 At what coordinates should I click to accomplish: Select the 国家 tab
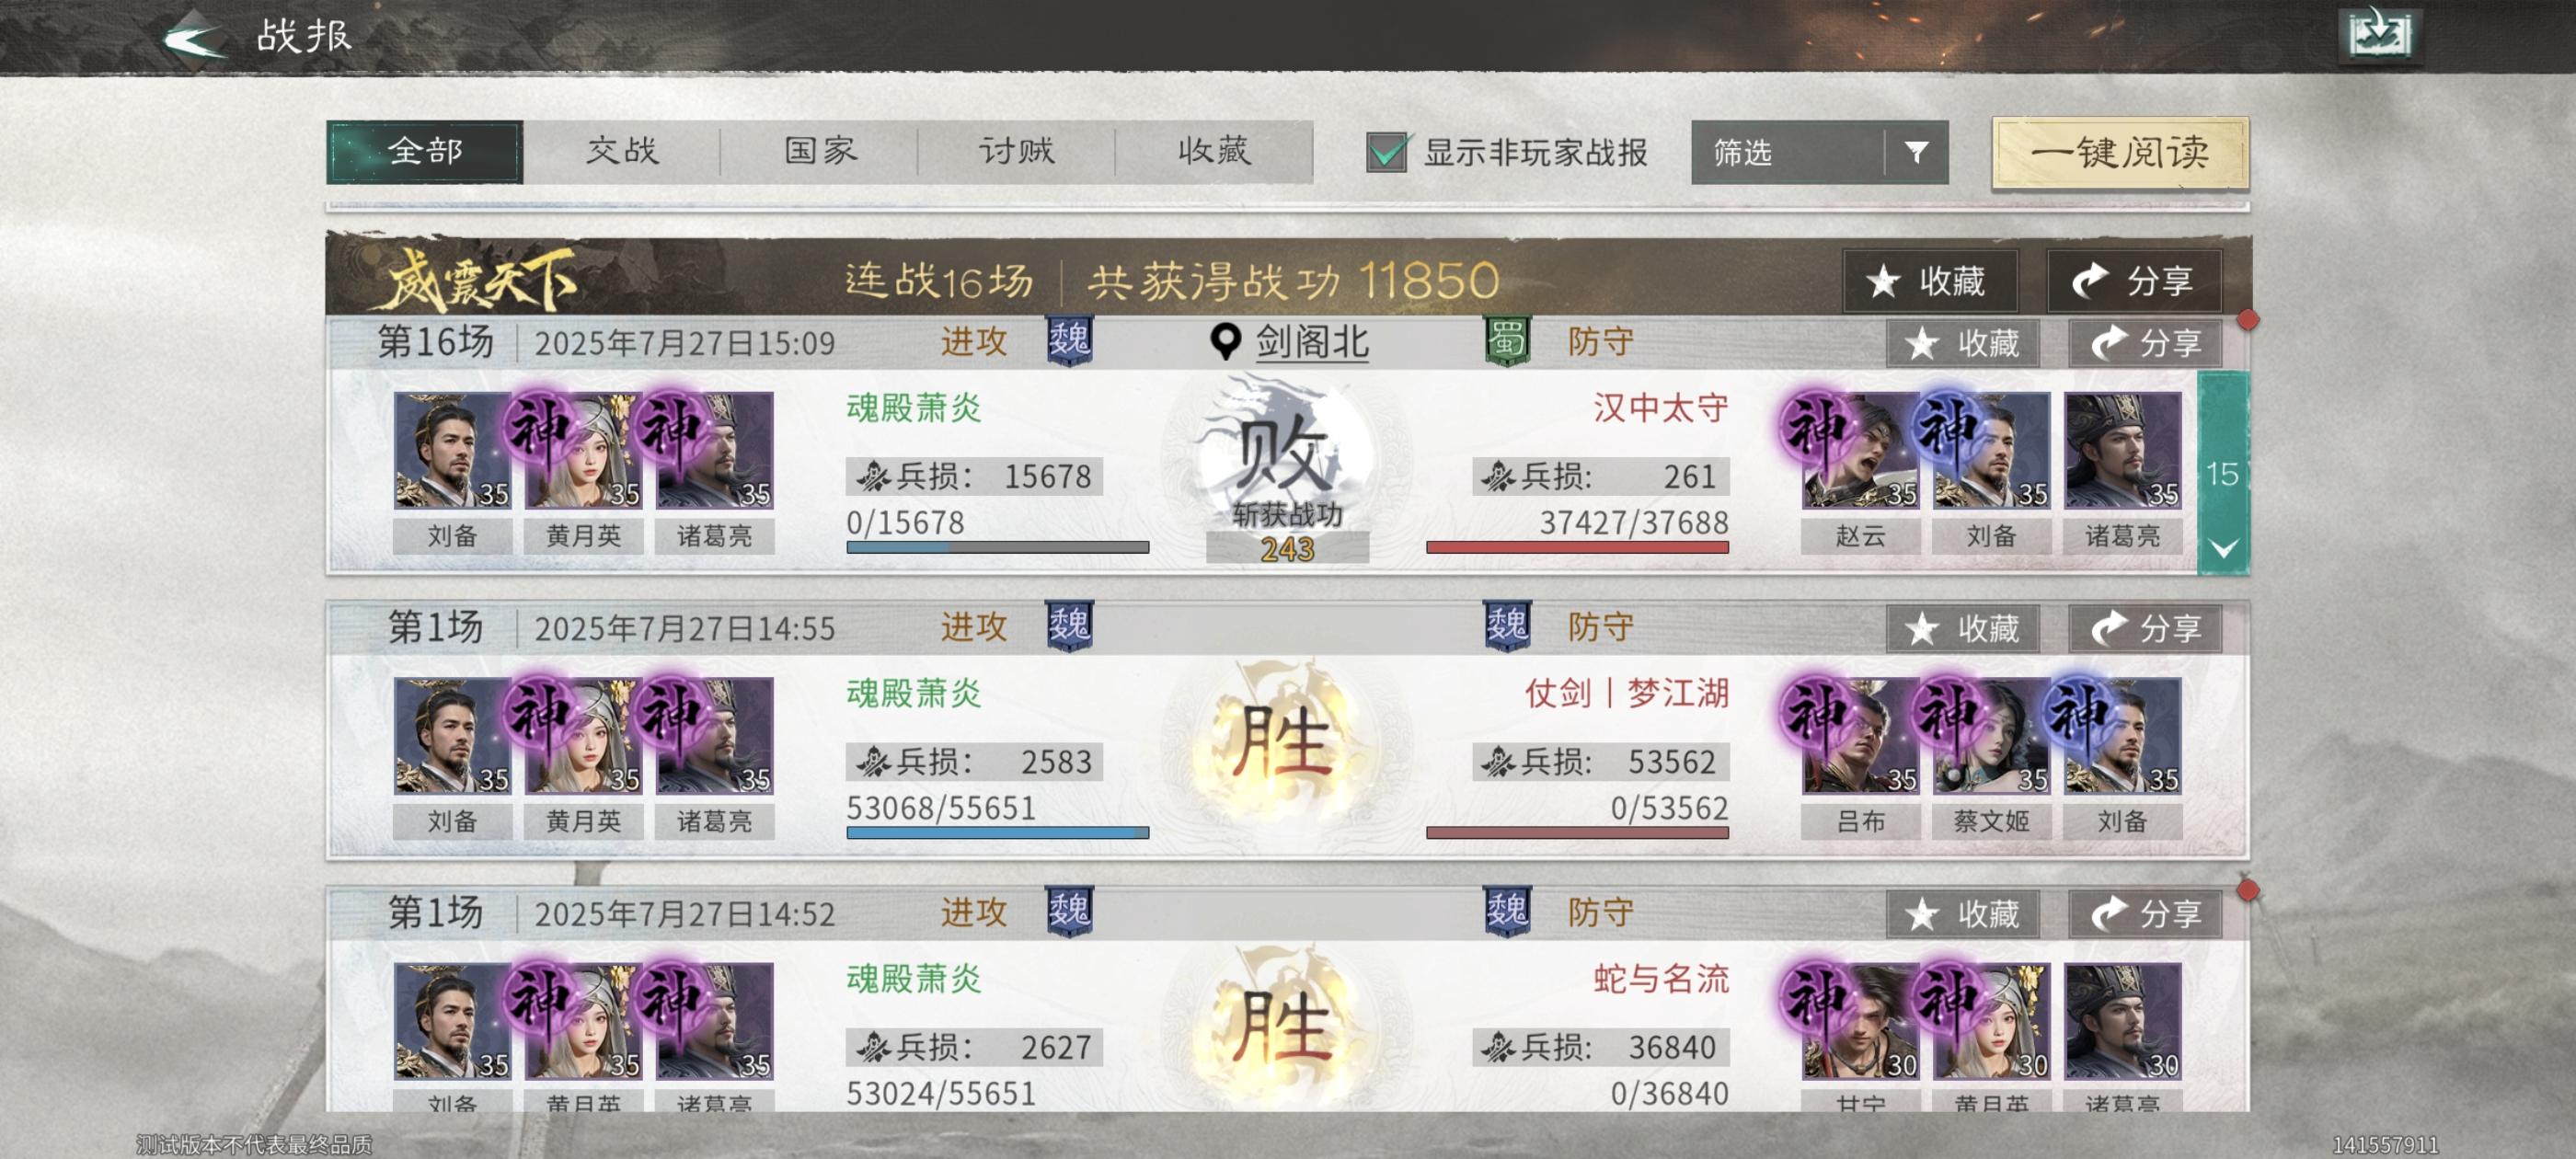point(819,152)
